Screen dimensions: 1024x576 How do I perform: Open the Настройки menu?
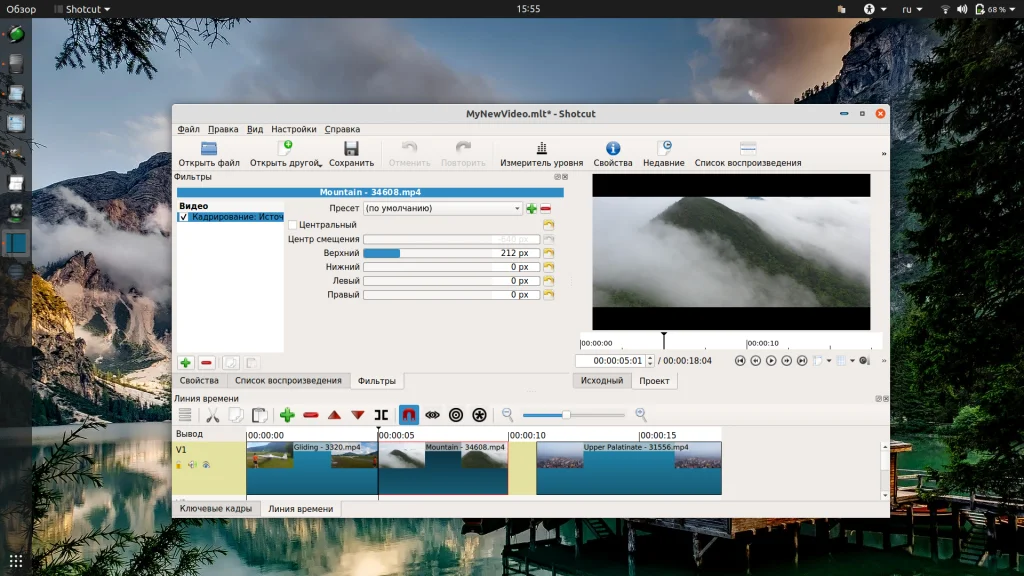pos(293,129)
